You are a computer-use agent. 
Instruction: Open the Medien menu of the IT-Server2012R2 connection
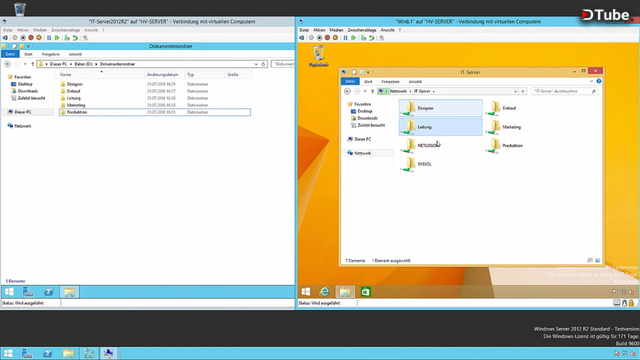click(40, 30)
